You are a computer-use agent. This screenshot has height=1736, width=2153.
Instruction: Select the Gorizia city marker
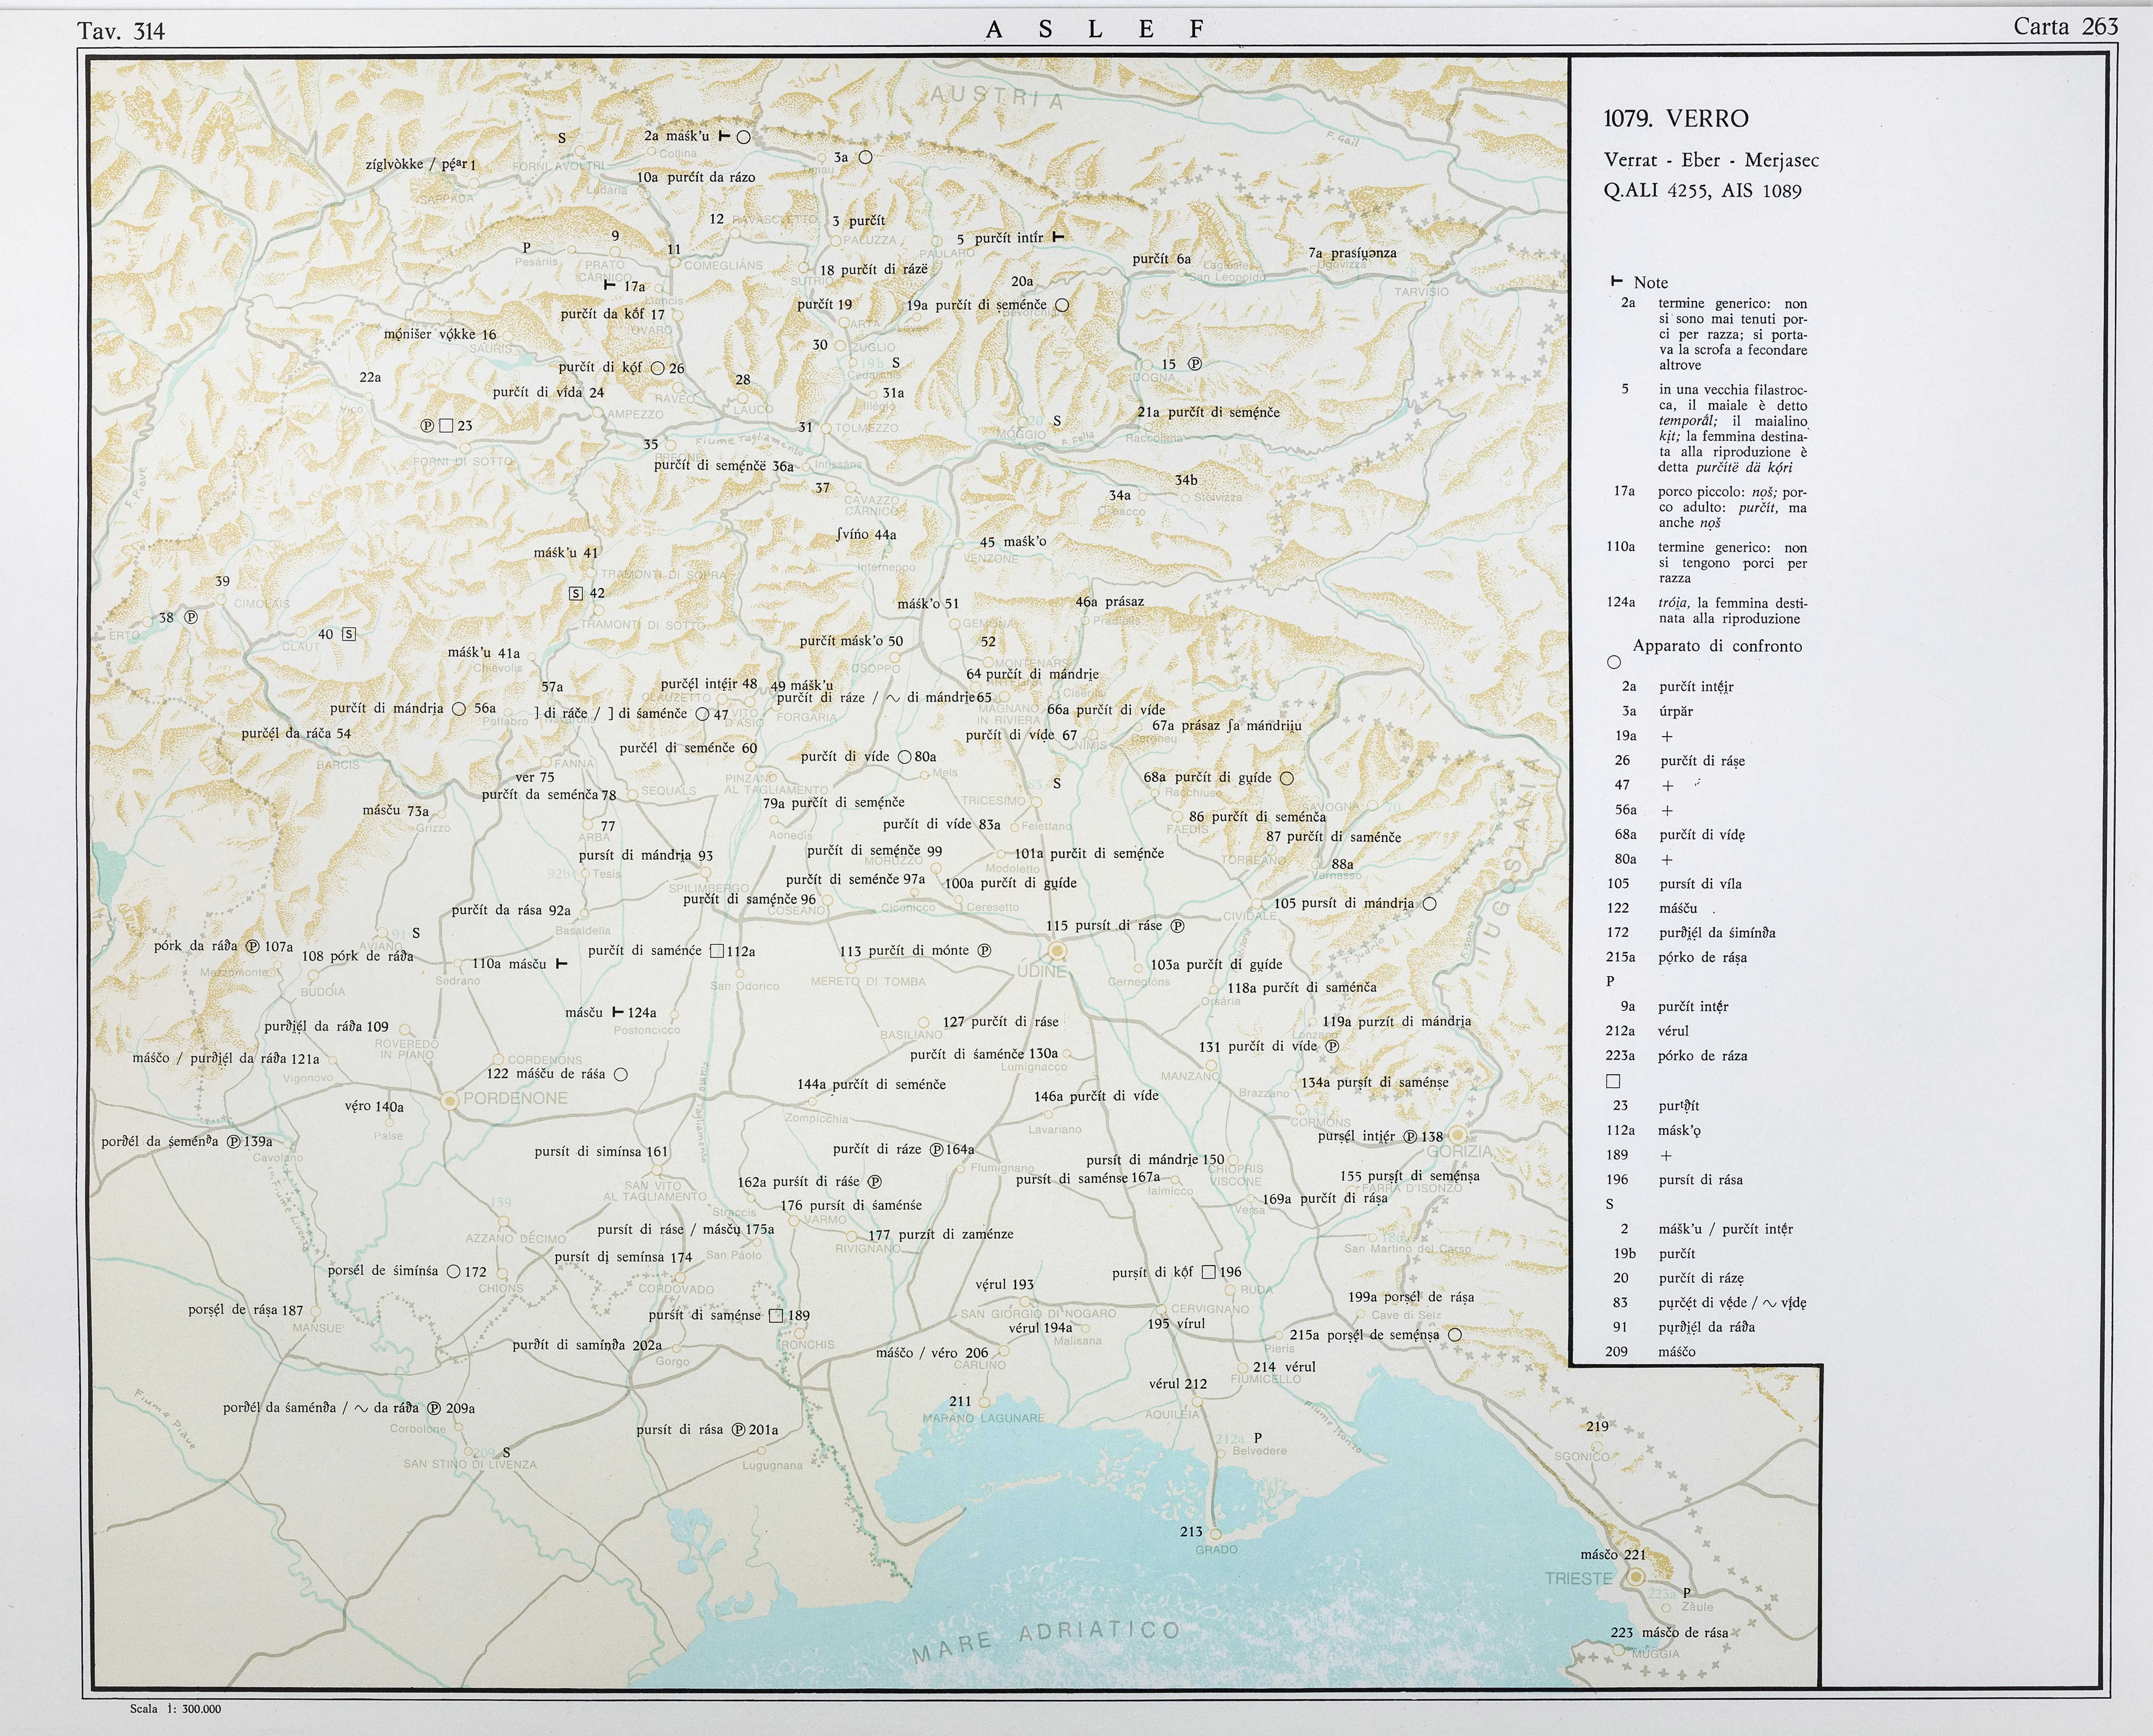1458,1135
